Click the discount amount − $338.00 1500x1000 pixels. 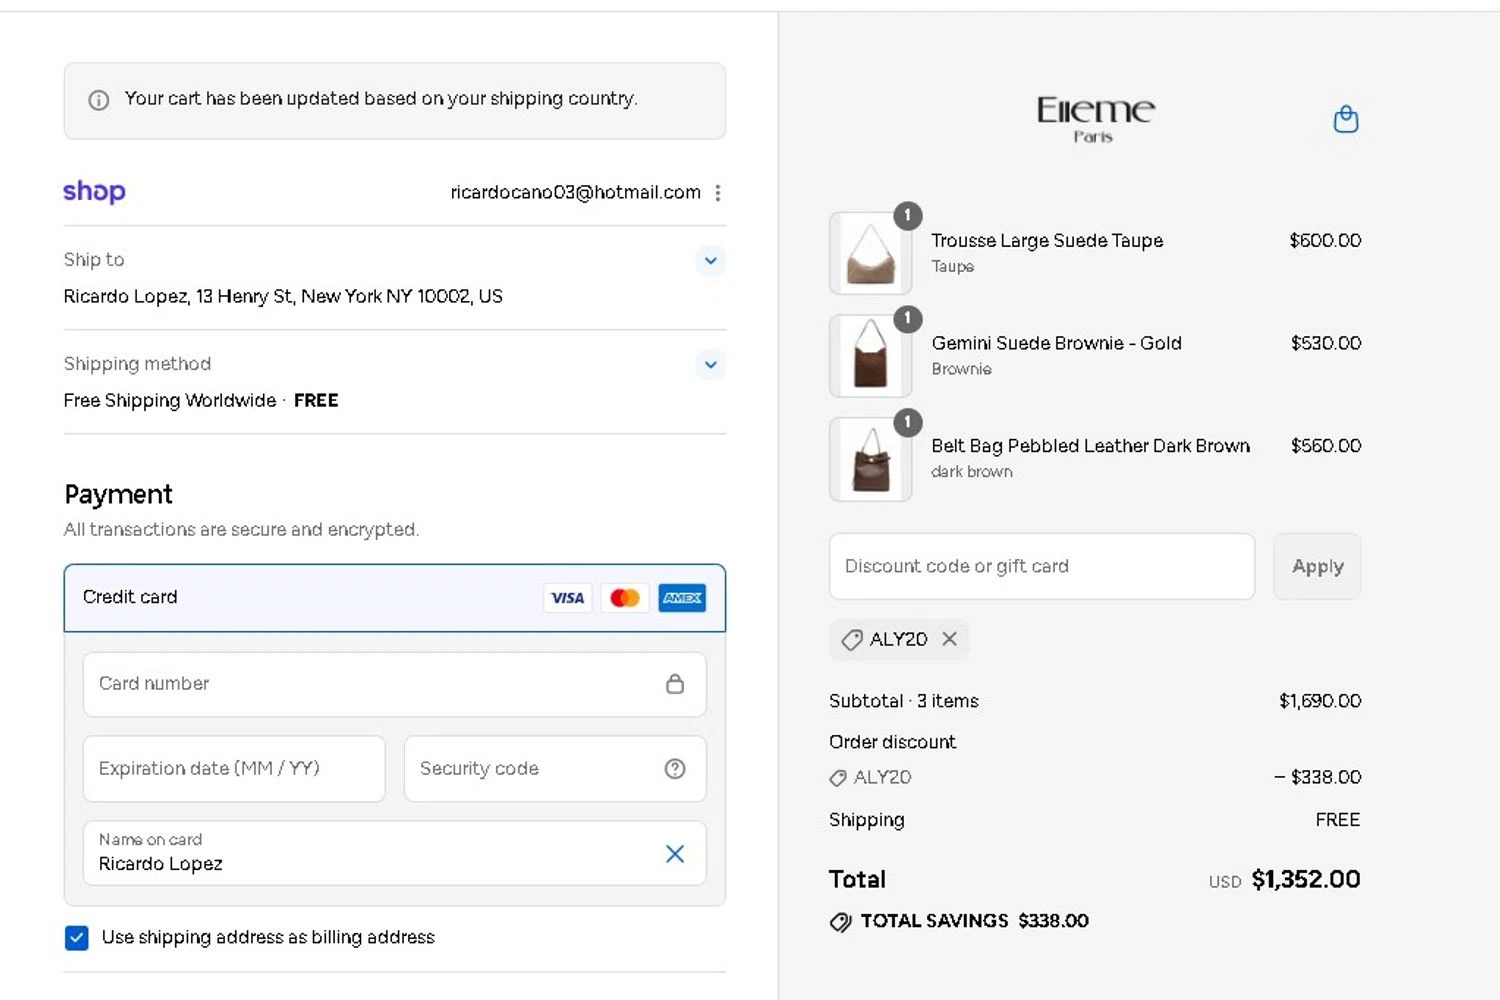(x=1317, y=778)
